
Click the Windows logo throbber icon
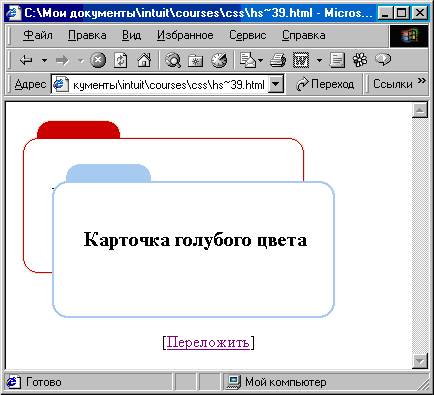[409, 36]
